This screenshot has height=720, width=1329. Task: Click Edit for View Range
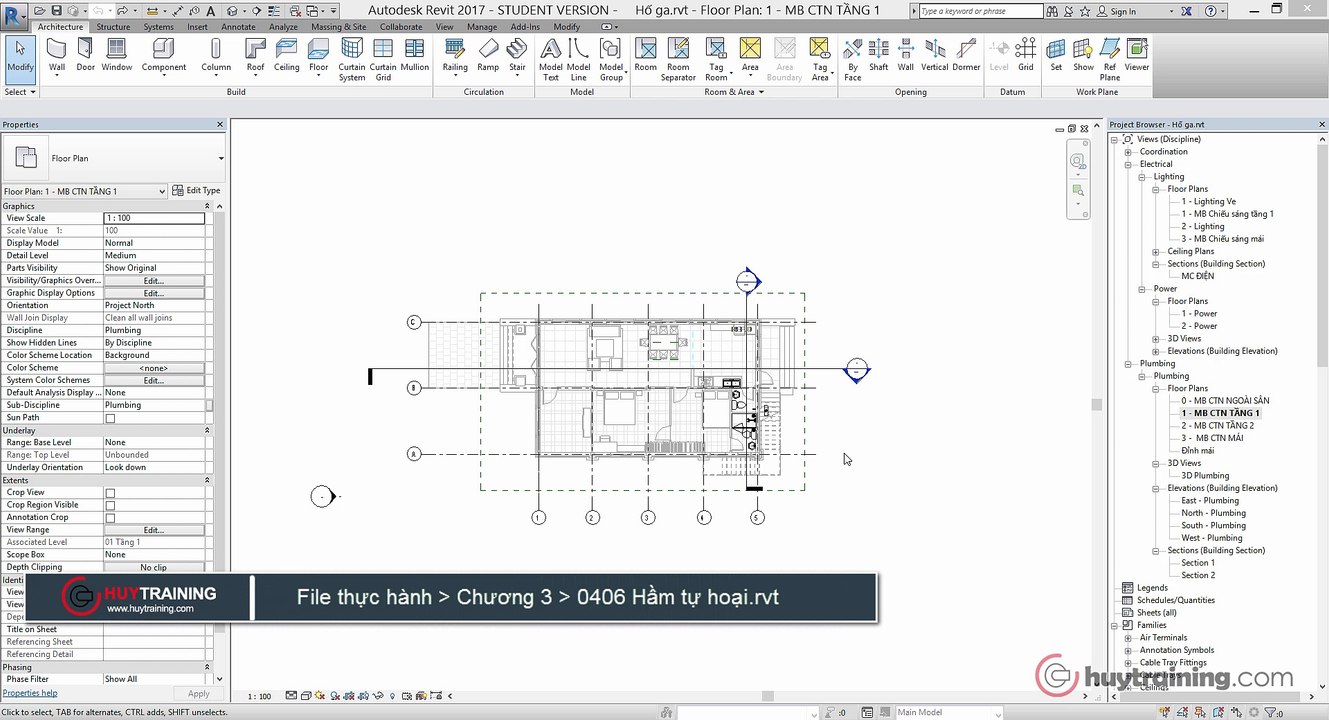(x=153, y=530)
